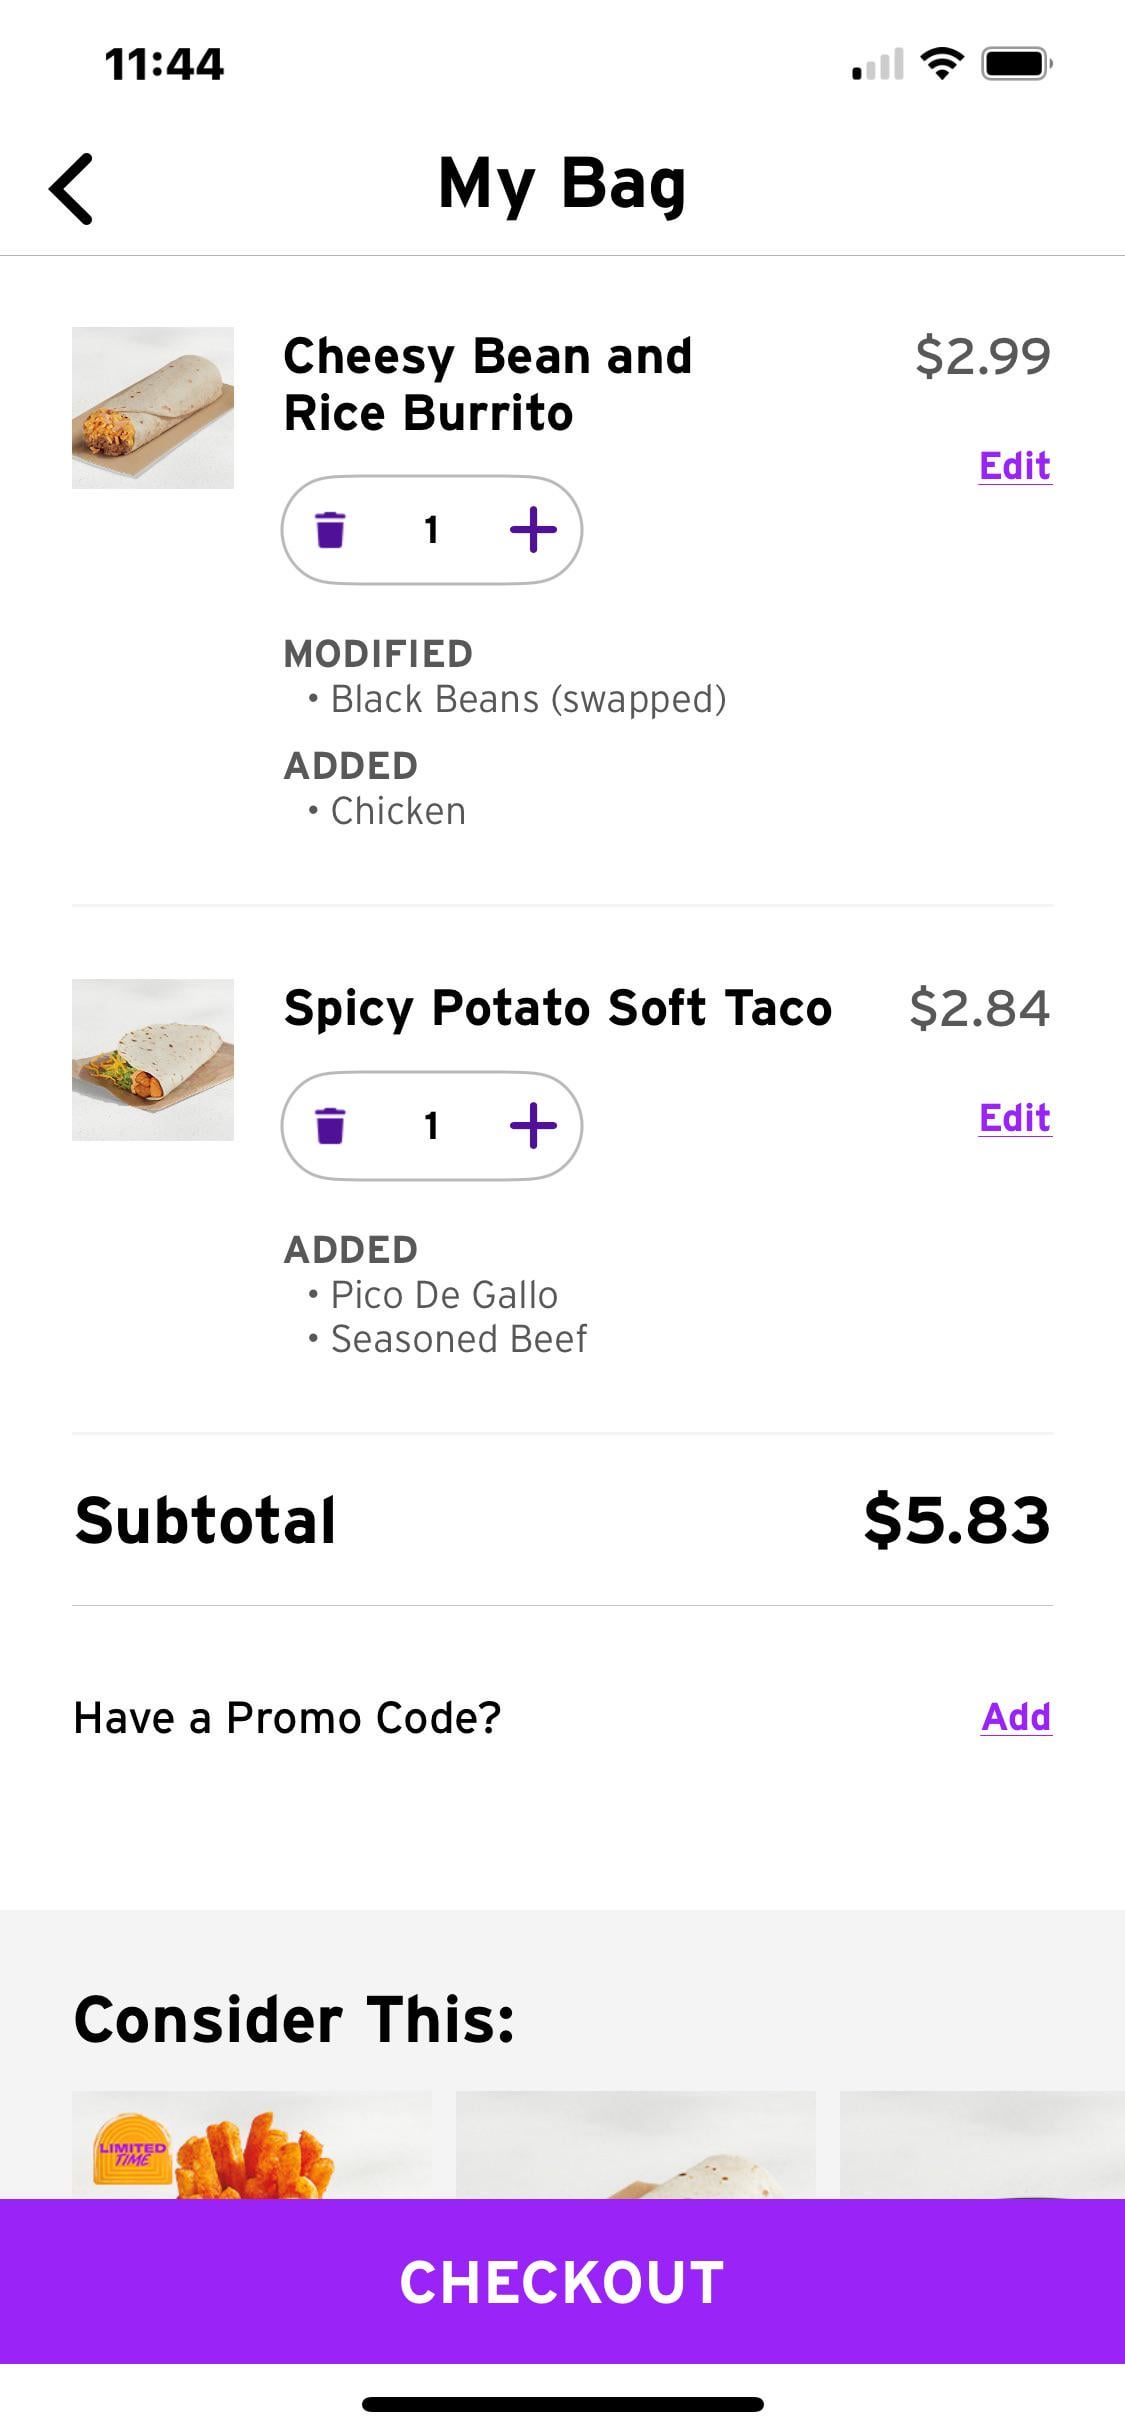Tap the Spicy Potato Soft Taco title
Screen dimensions: 1125x2436
pos(557,1008)
